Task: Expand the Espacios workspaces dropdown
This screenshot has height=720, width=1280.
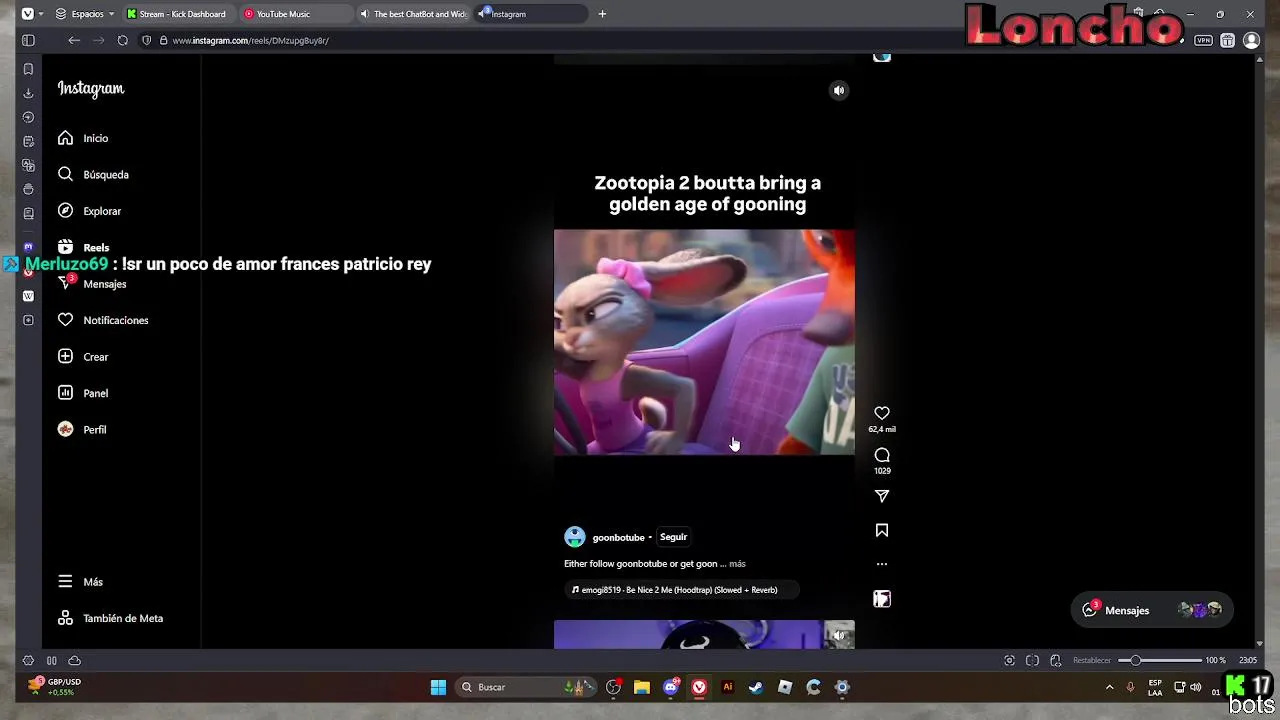Action: [85, 14]
